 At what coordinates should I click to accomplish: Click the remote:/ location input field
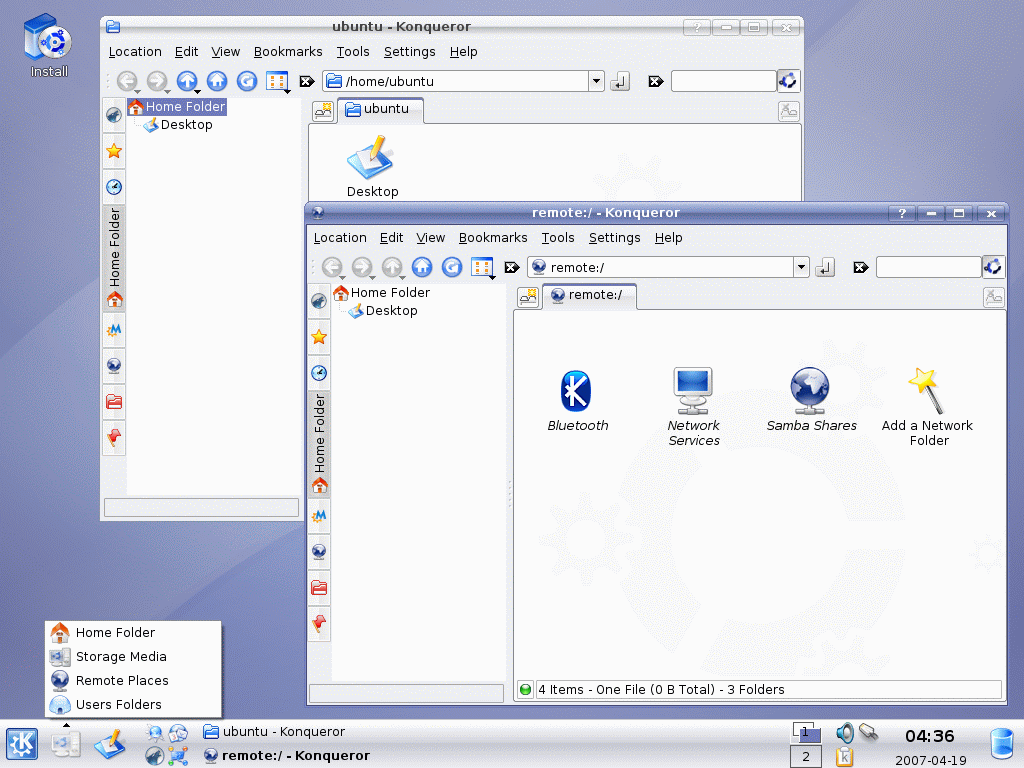tap(660, 267)
